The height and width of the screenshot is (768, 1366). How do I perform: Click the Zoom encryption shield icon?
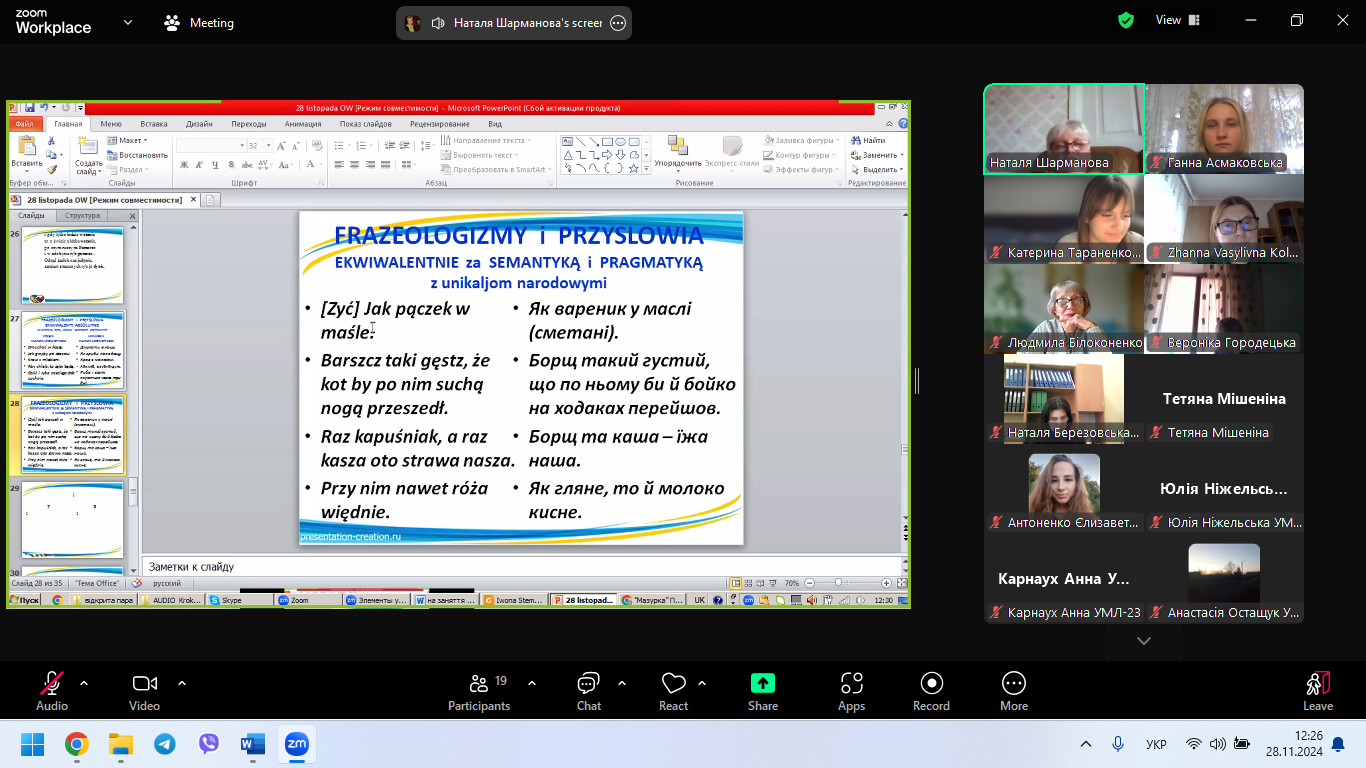pos(1126,20)
